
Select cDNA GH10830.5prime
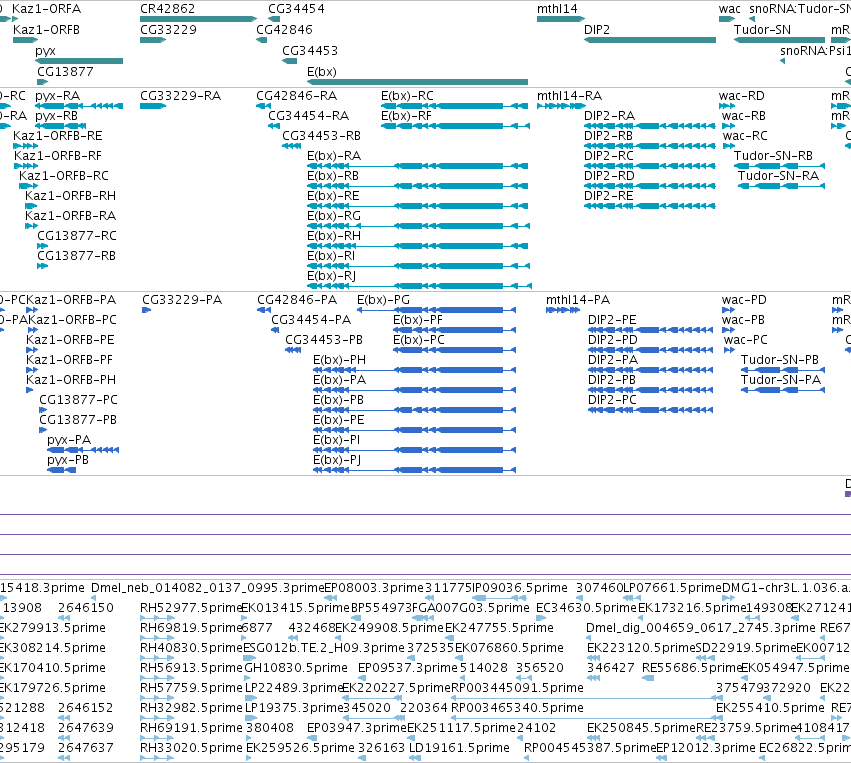click(x=296, y=668)
